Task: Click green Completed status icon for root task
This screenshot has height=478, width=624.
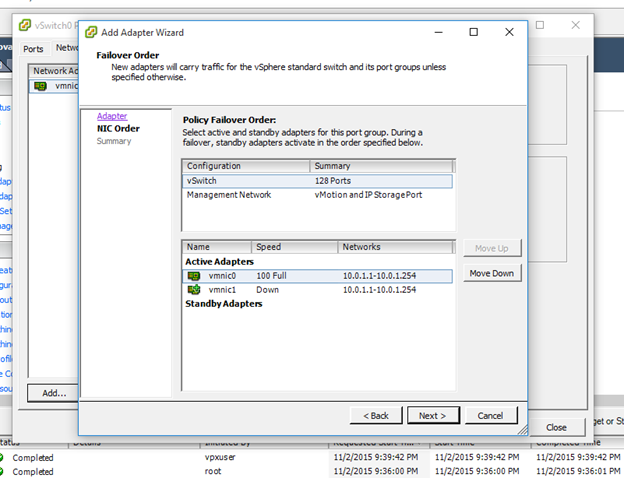Action: (x=2, y=472)
